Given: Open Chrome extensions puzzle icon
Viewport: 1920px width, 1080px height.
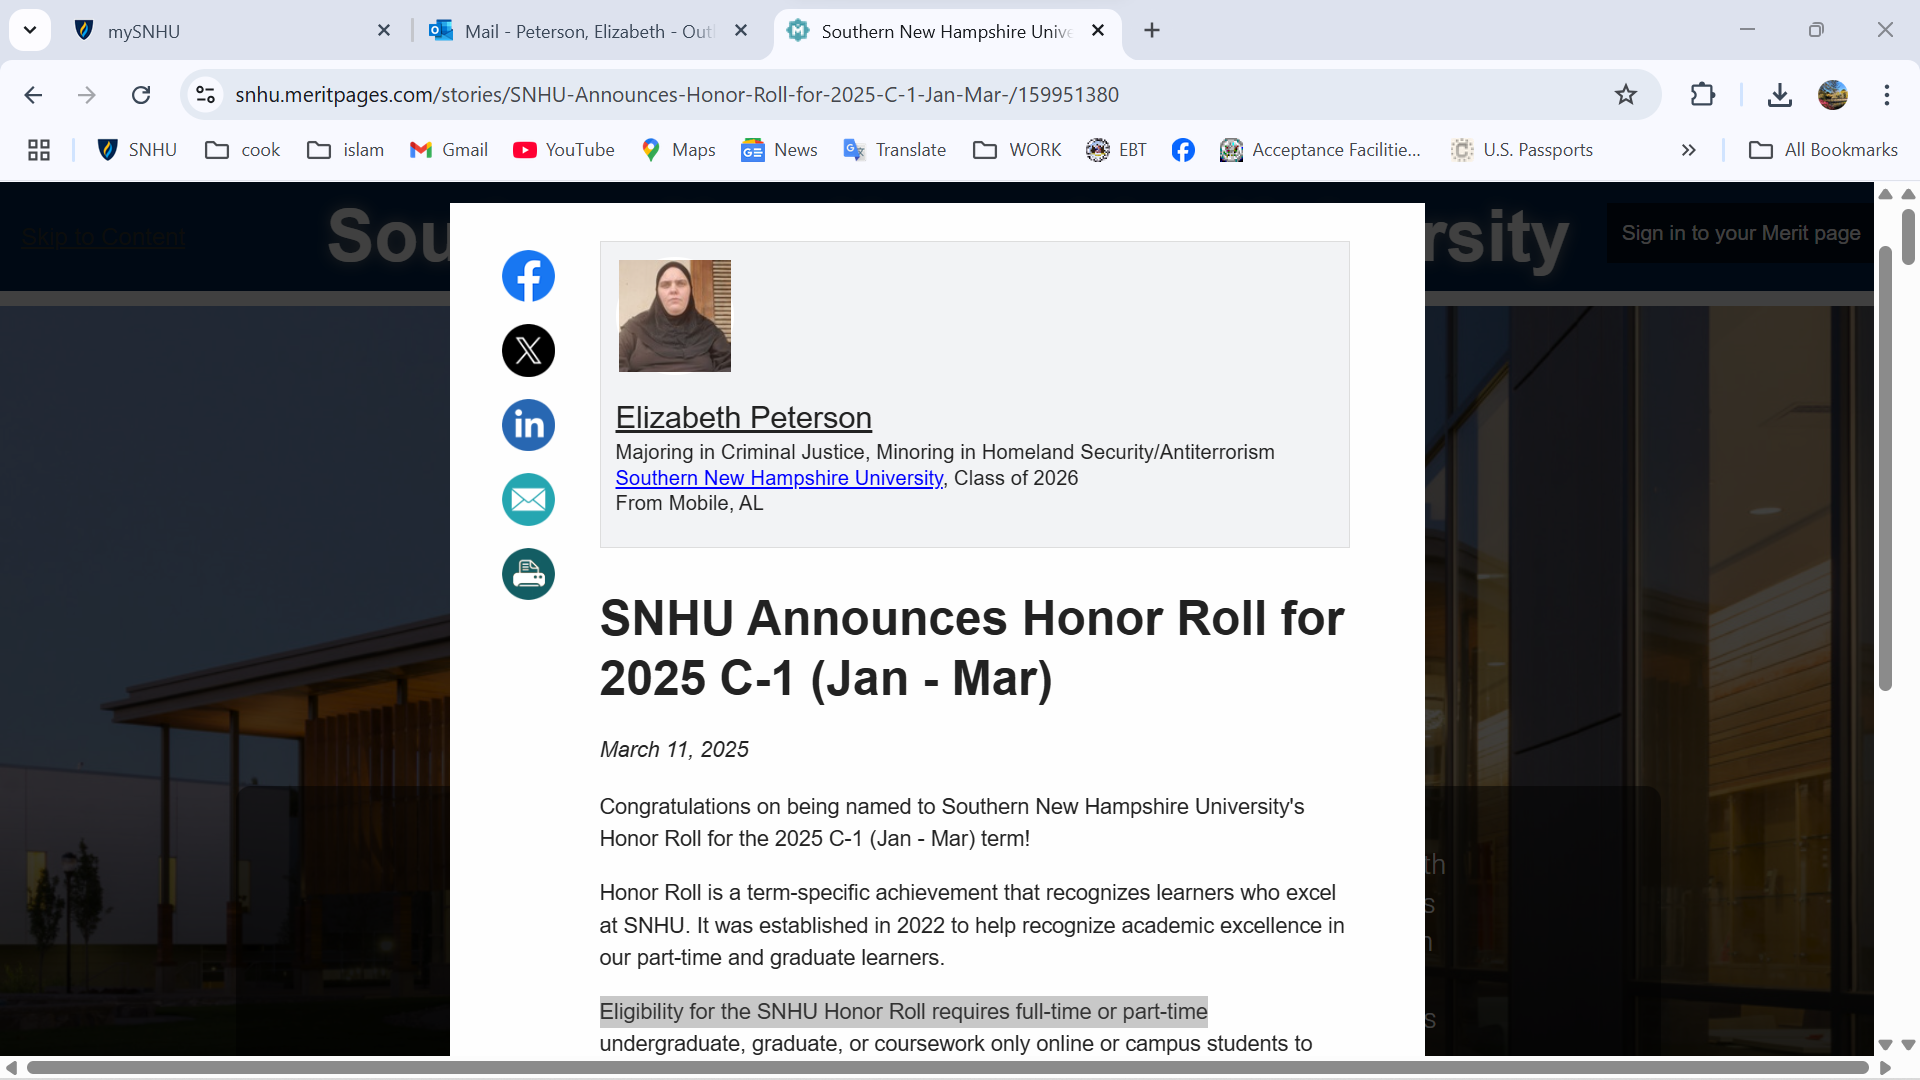Looking at the screenshot, I should [x=1702, y=95].
